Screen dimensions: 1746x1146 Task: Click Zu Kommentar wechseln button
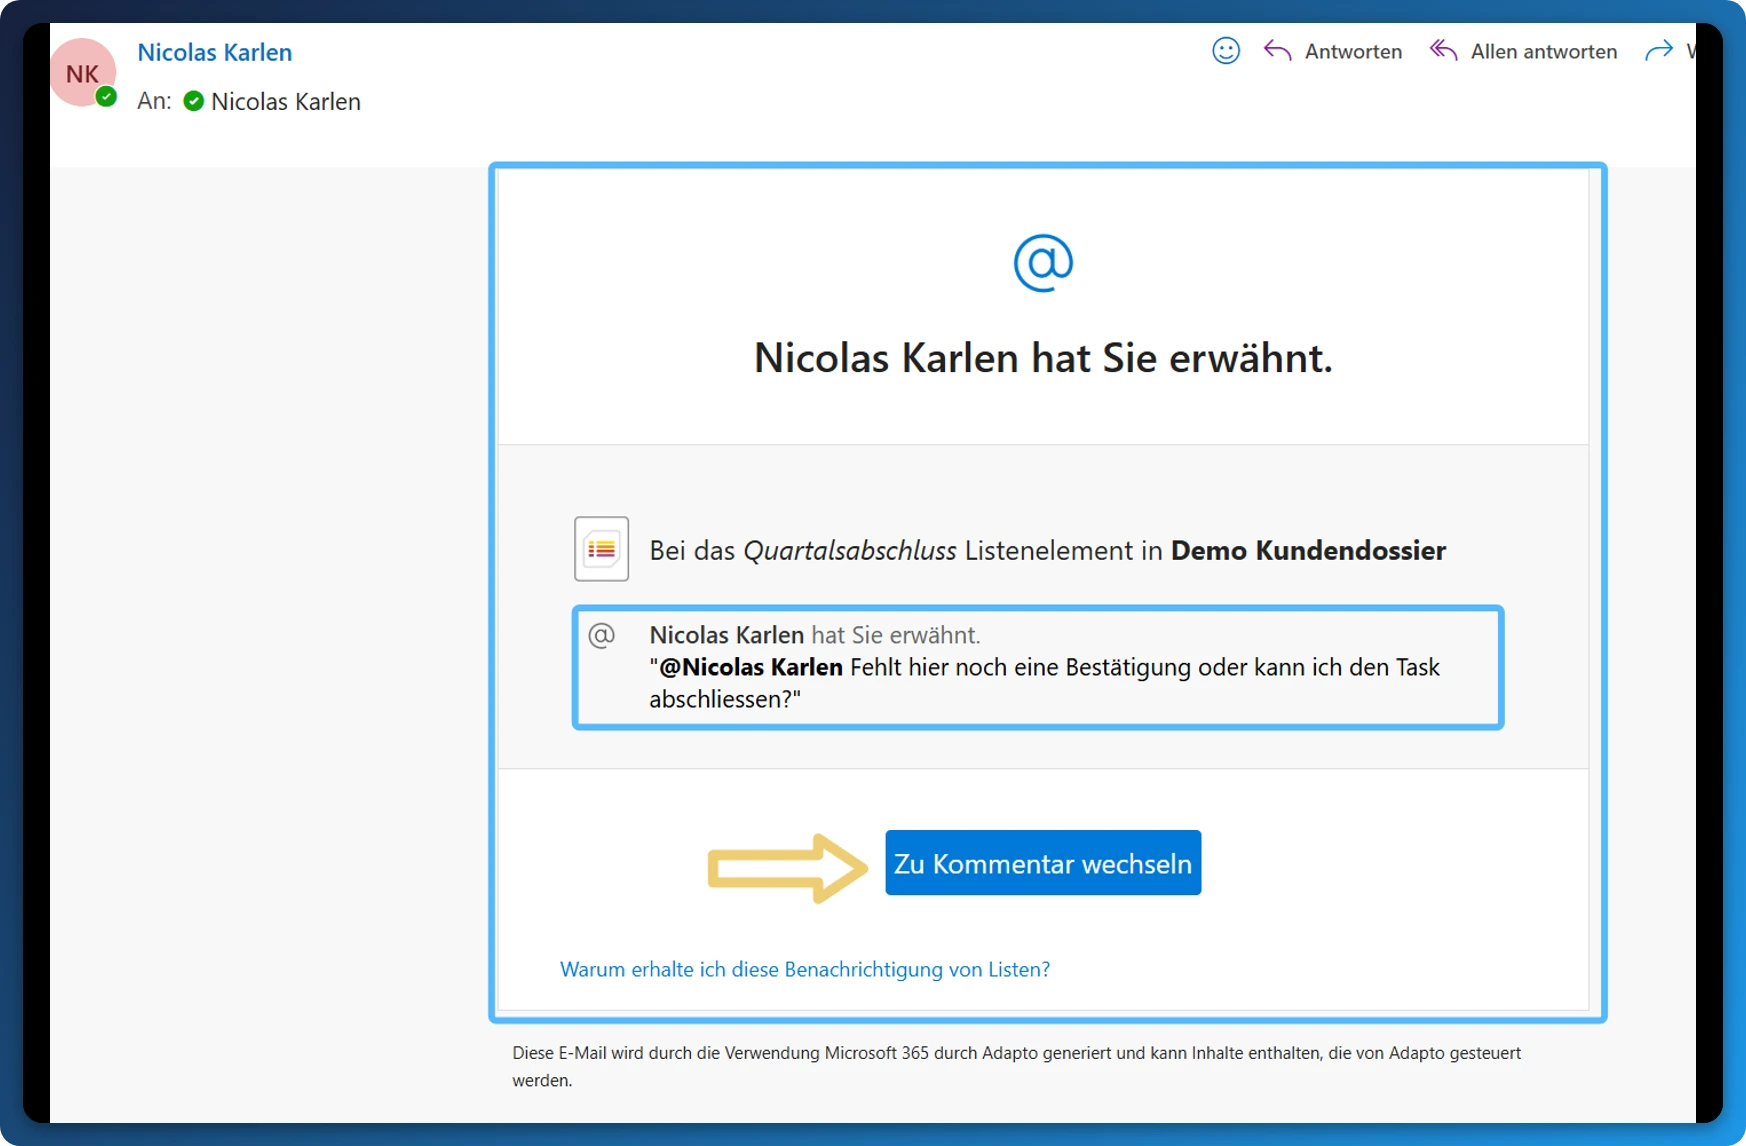[x=1043, y=863]
